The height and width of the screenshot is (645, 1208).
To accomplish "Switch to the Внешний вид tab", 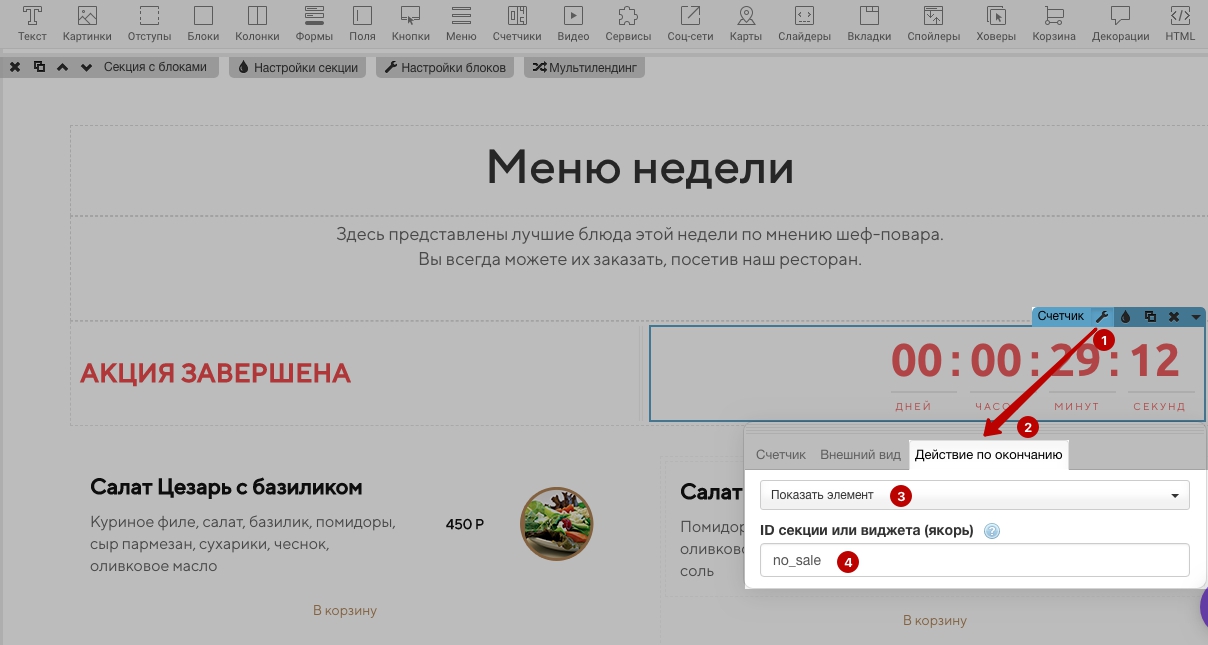I will [x=860, y=454].
